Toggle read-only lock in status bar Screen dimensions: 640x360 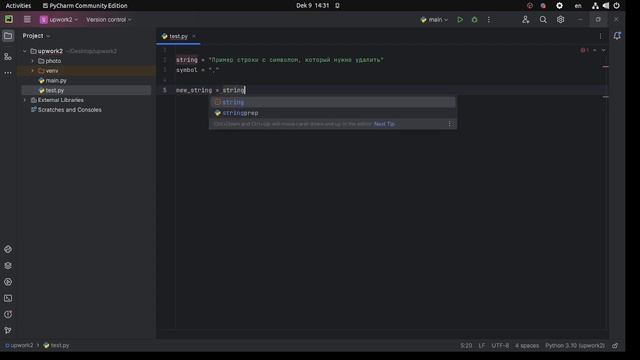click(x=615, y=345)
